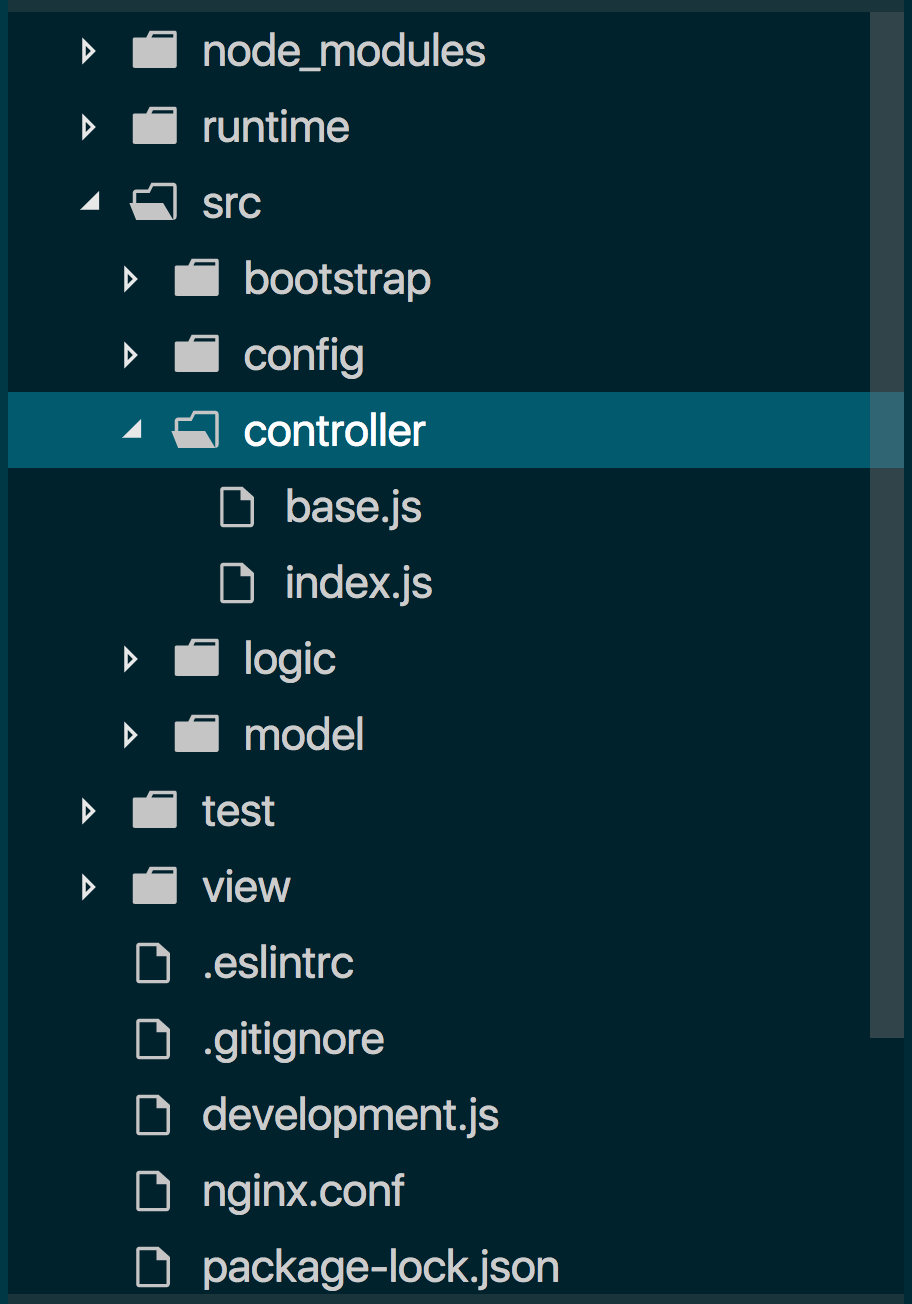The image size is (912, 1304).
Task: Expand the logic folder arrow
Action: point(130,659)
